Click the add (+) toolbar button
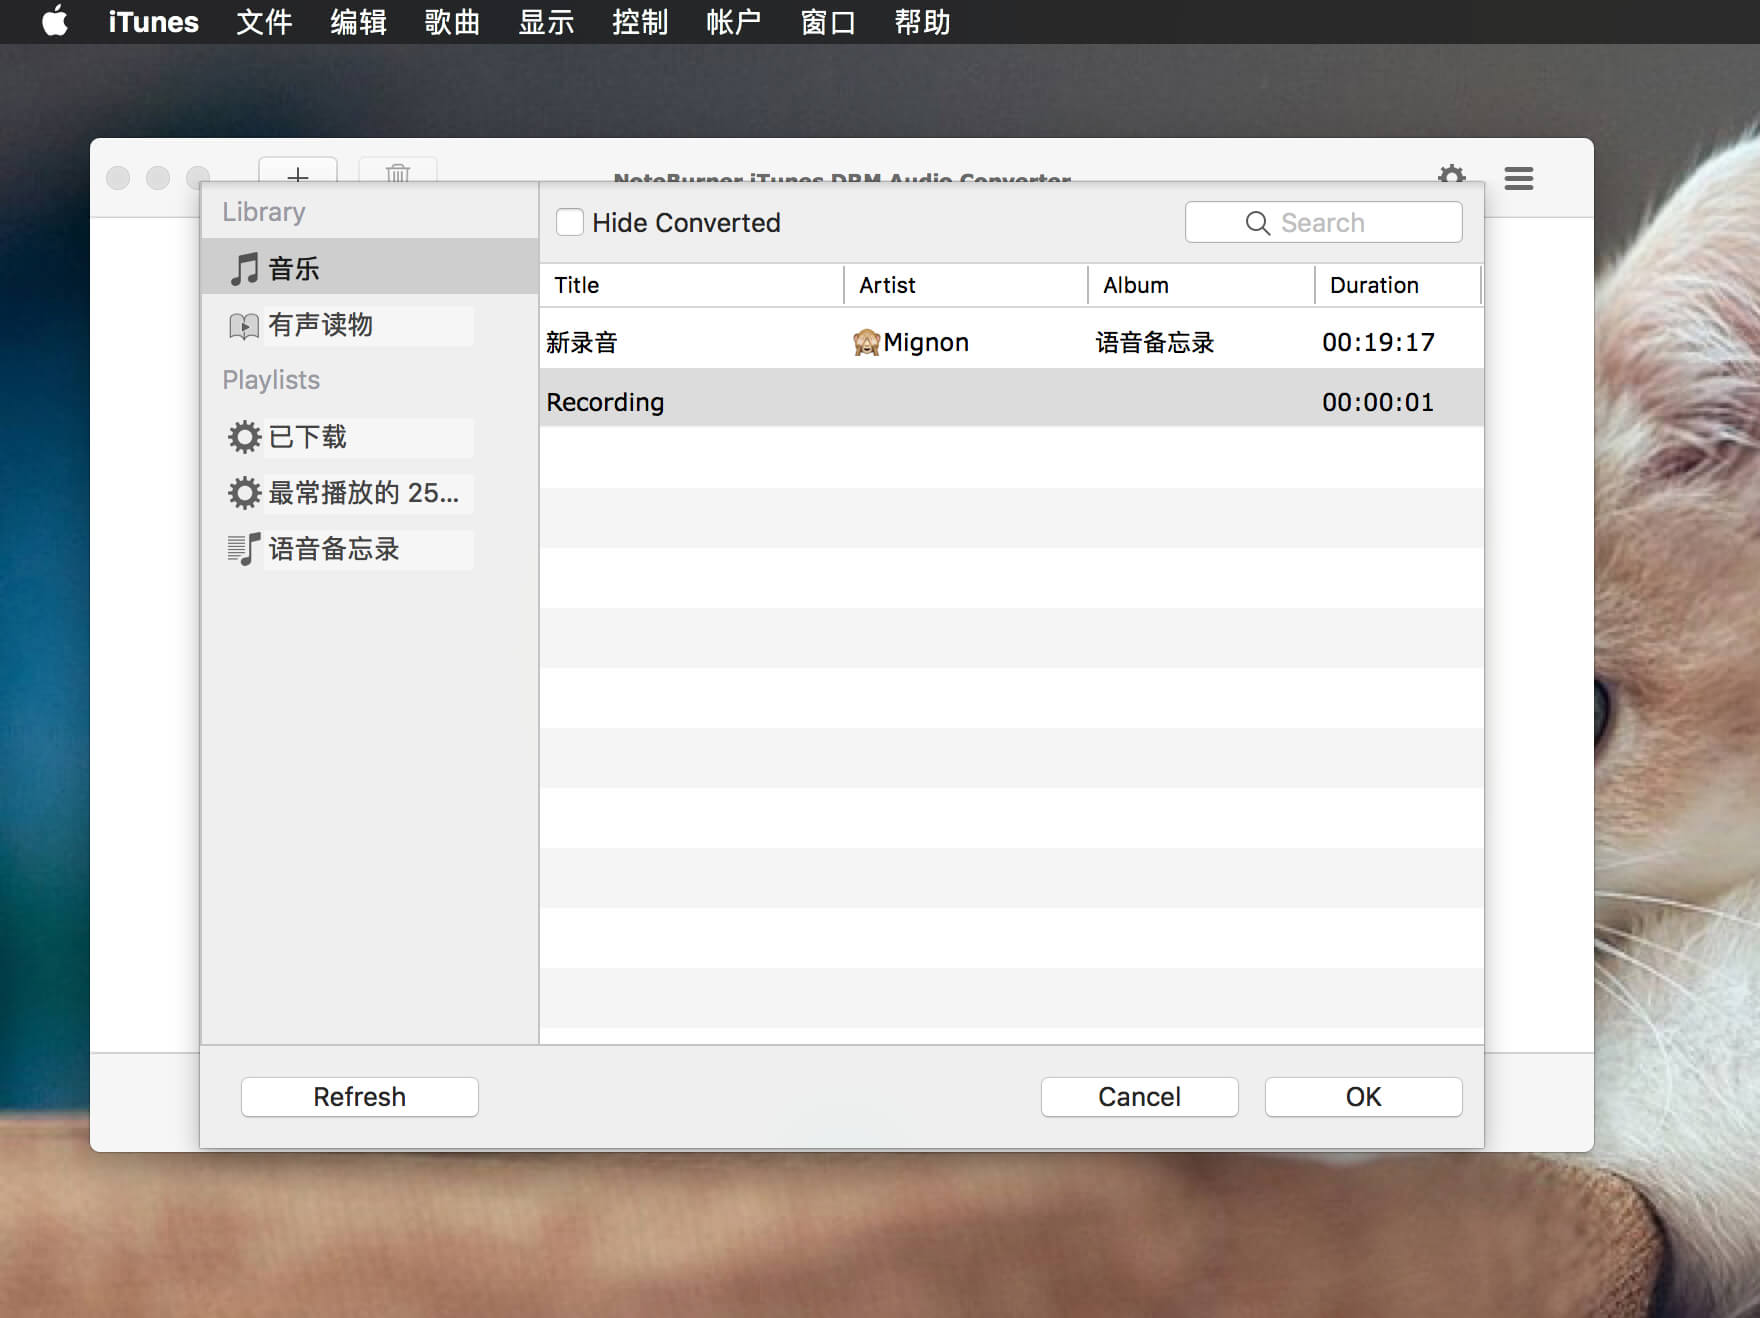Image resolution: width=1760 pixels, height=1318 pixels. coord(298,171)
